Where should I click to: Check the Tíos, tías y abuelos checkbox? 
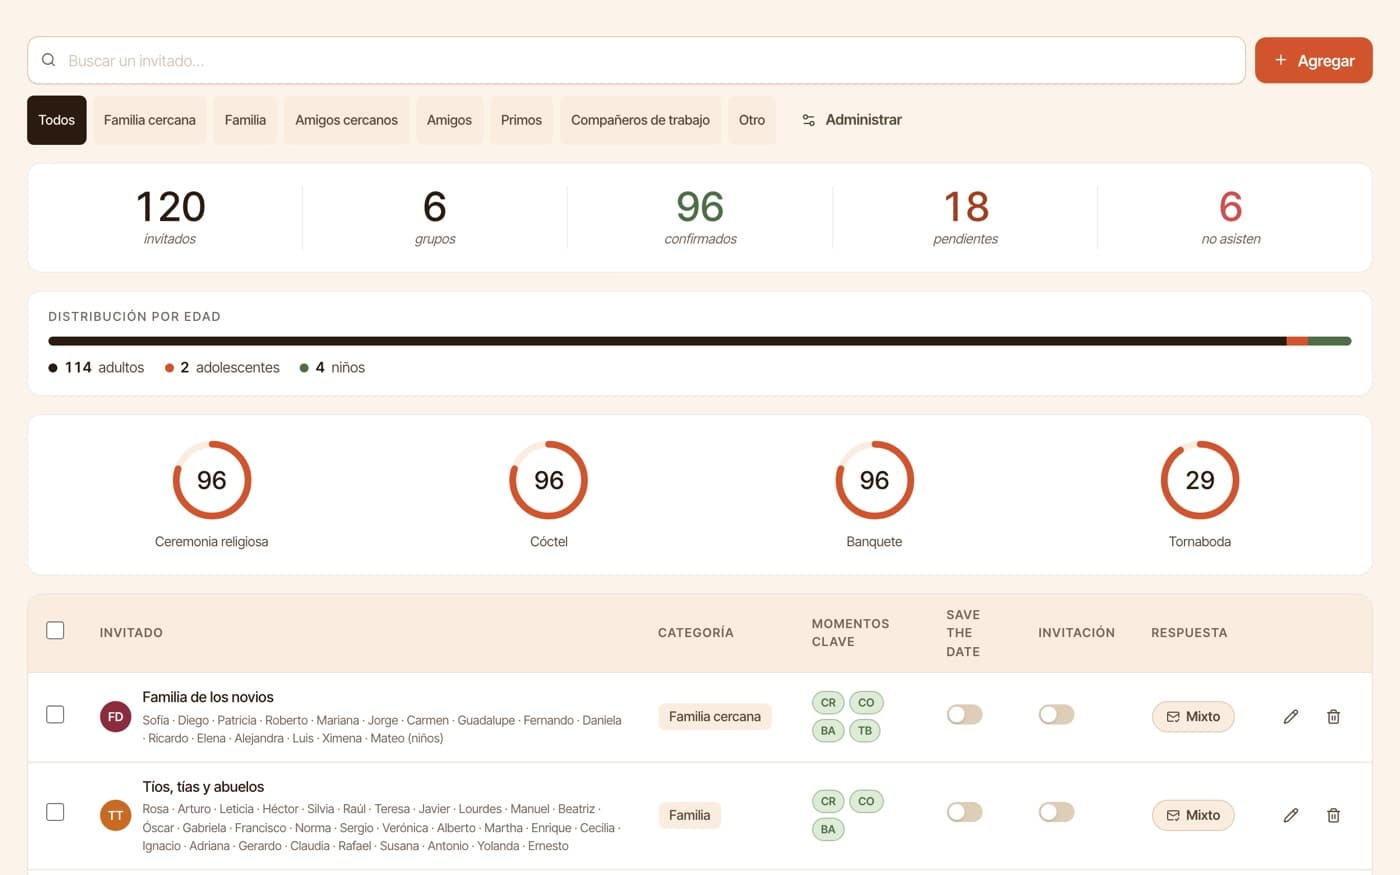(55, 811)
